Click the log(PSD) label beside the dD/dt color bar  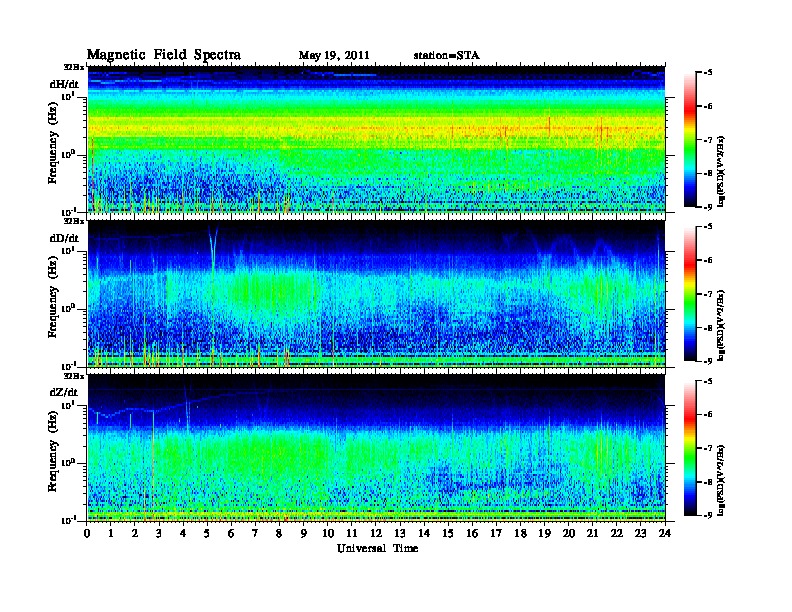tap(721, 325)
